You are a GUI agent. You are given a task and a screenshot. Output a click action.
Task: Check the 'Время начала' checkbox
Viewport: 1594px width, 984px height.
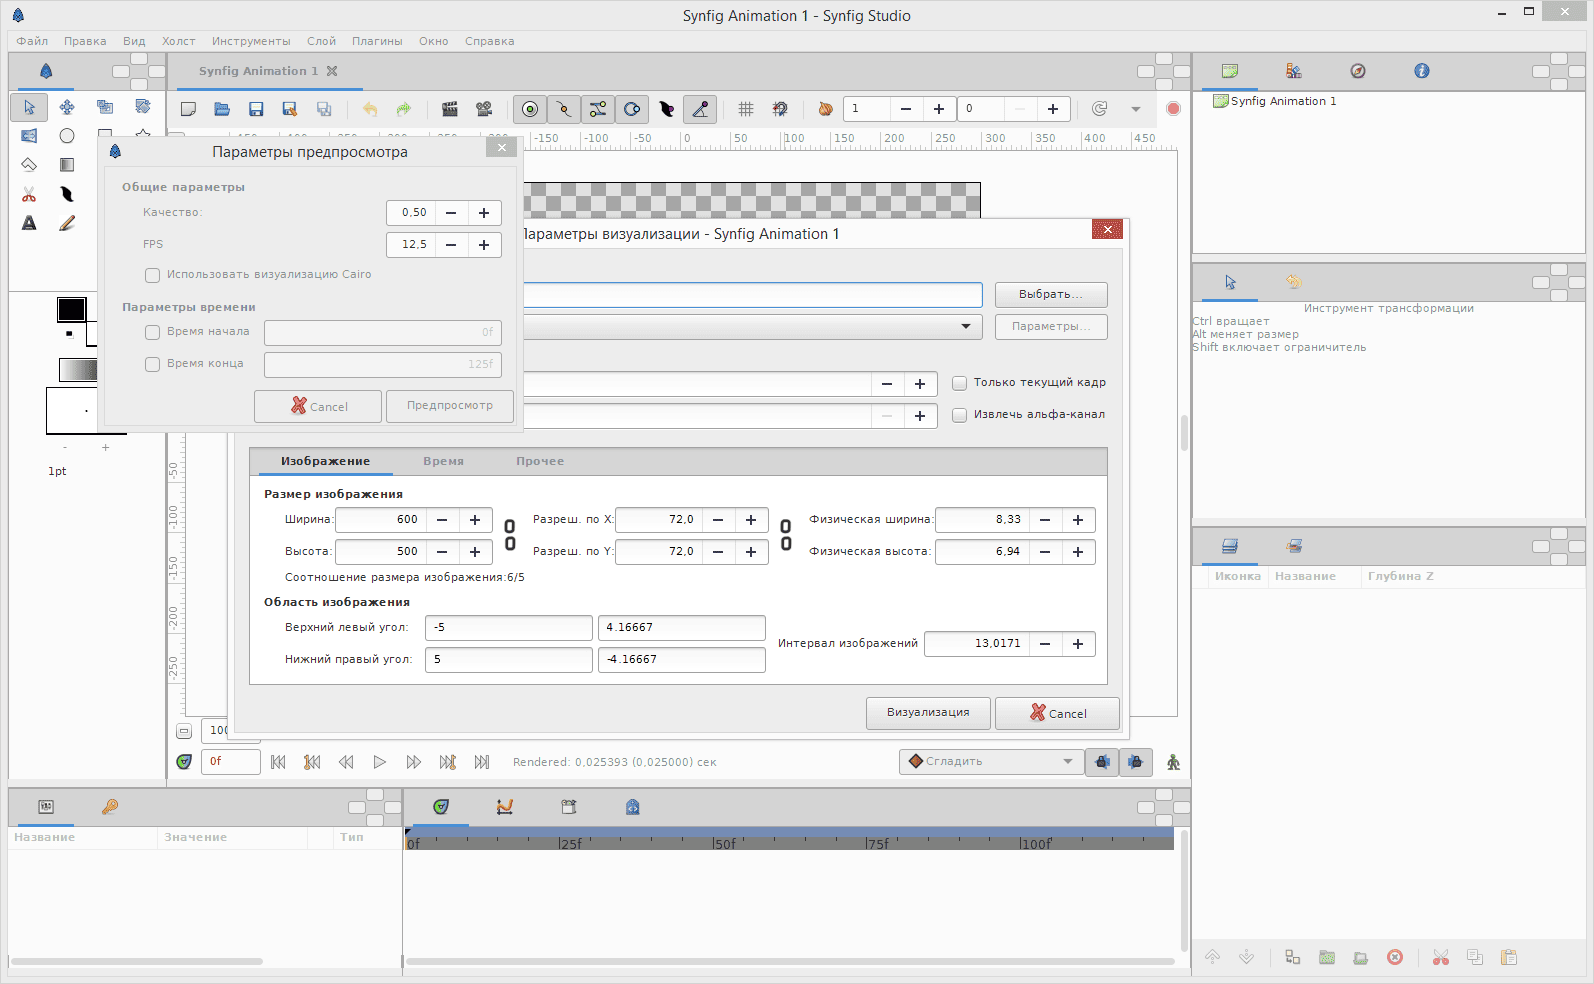point(153,332)
